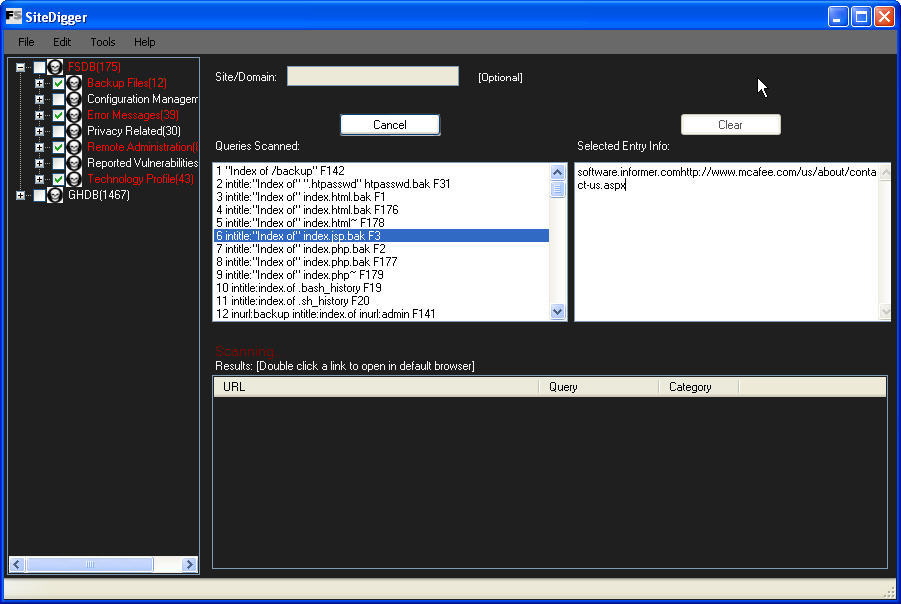Screen dimensions: 901x604
Task: Click the skull icon next to Backup Files
Action: tap(74, 83)
